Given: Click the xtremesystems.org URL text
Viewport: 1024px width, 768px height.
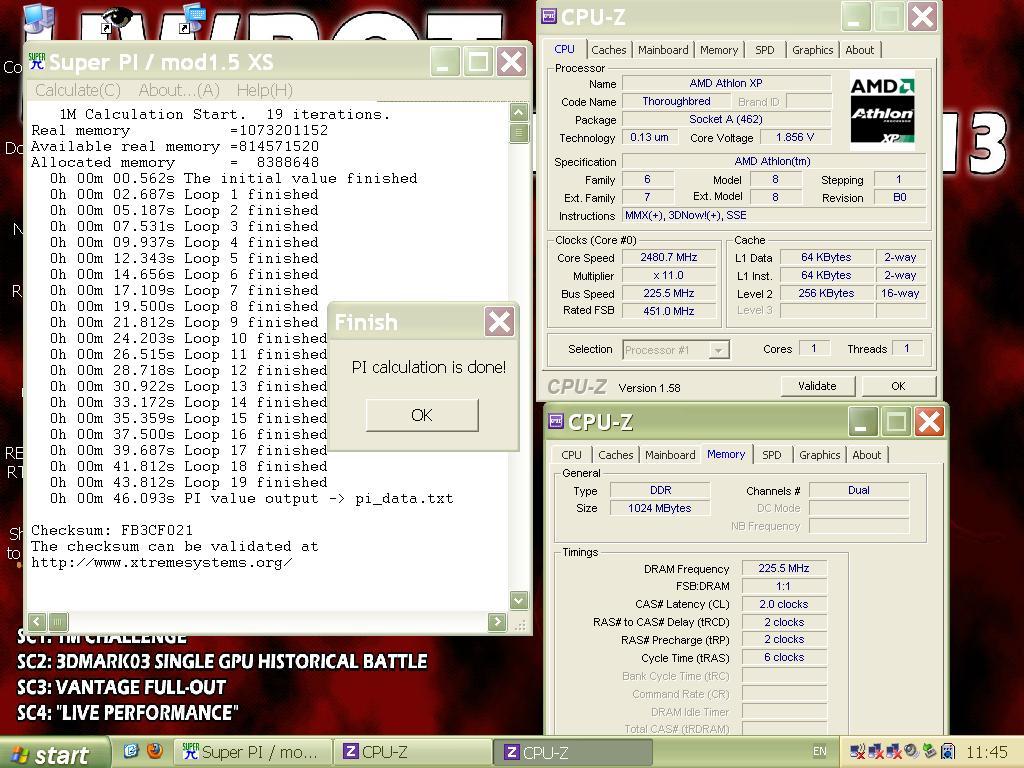Looking at the screenshot, I should pyautogui.click(x=161, y=562).
